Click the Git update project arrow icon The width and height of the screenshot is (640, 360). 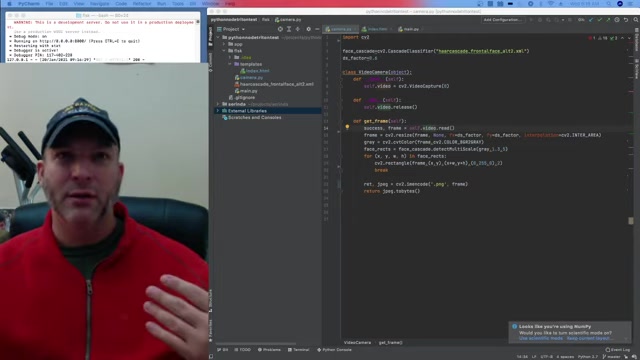(591, 20)
